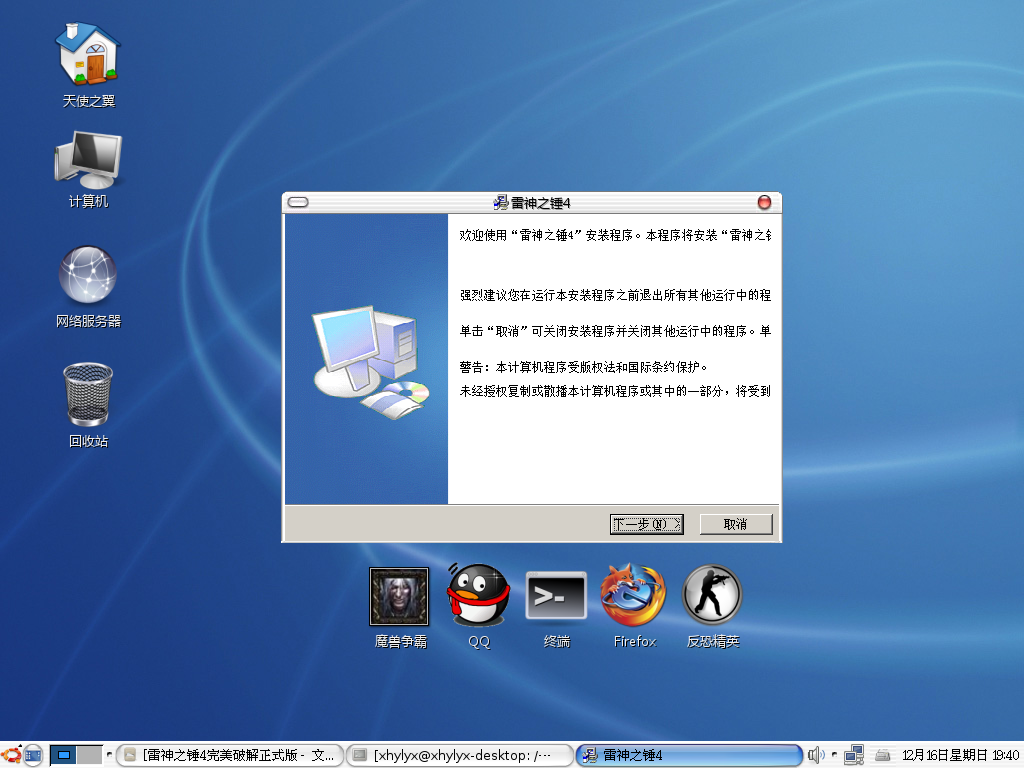
Task: Click the volume speaker tray icon
Action: pos(816,756)
